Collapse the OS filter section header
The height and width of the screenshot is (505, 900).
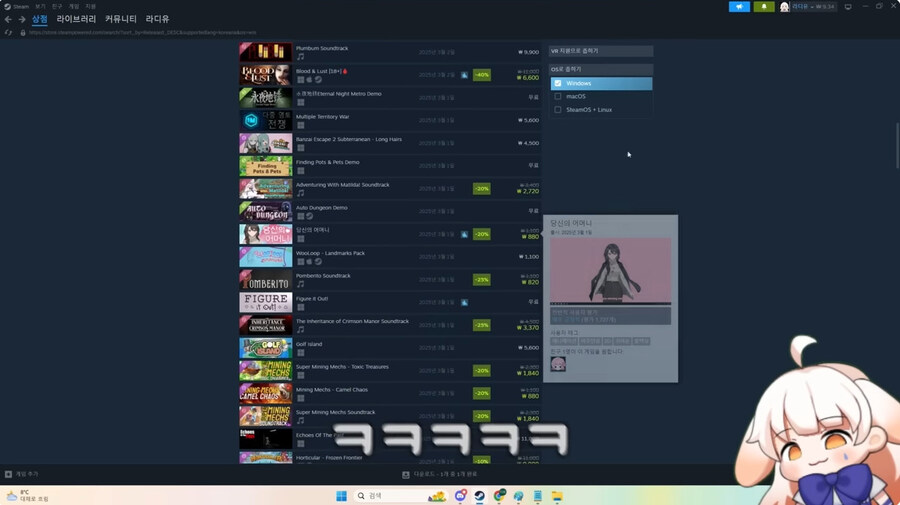pos(600,68)
